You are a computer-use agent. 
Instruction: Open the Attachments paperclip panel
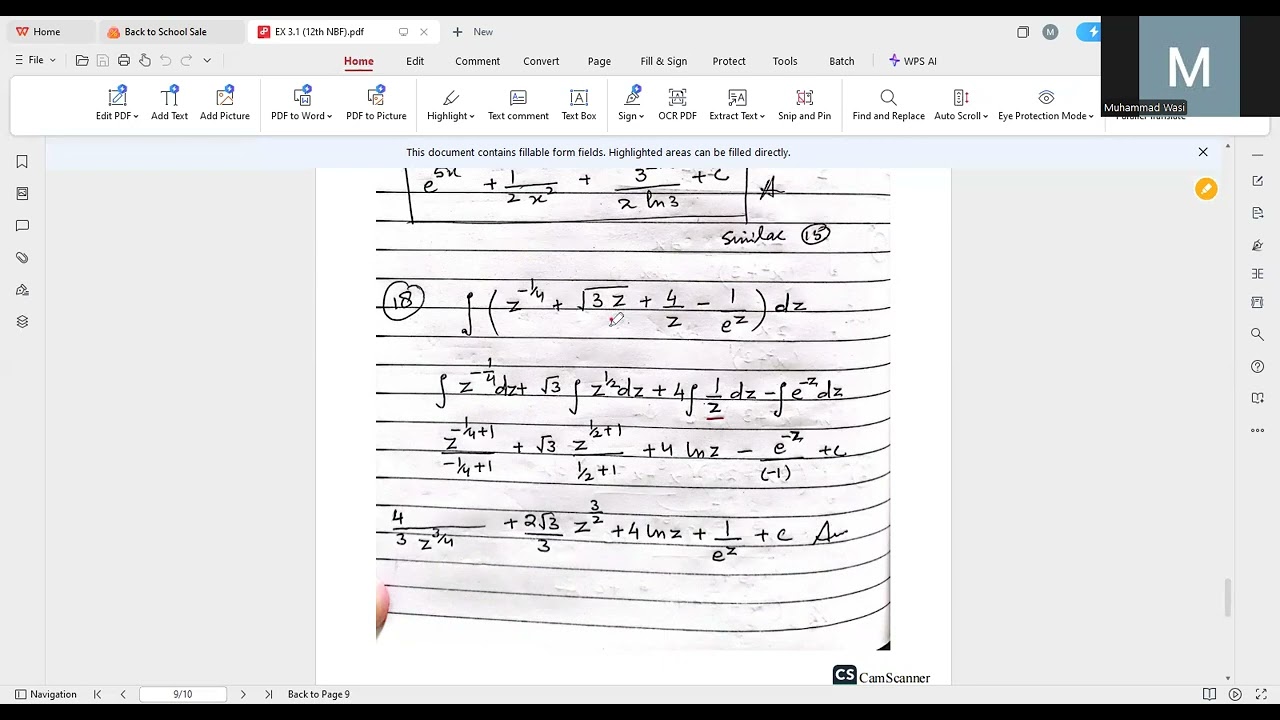click(x=22, y=258)
